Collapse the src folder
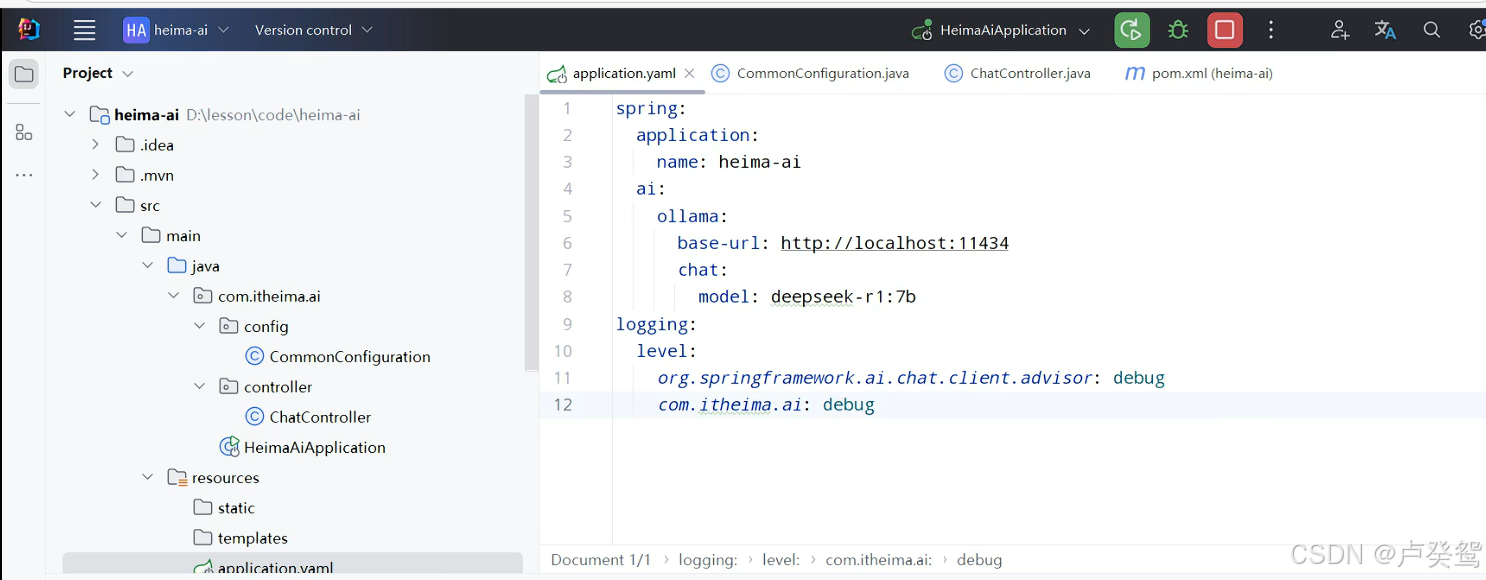Image resolution: width=1486 pixels, height=580 pixels. click(x=95, y=205)
